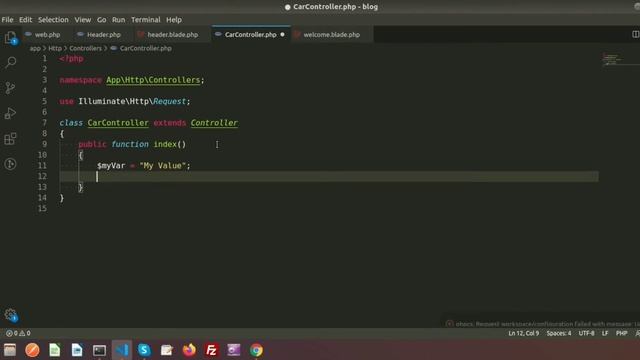Click the split editor icon at top right
The width and height of the screenshot is (640, 360).
tap(636, 34)
